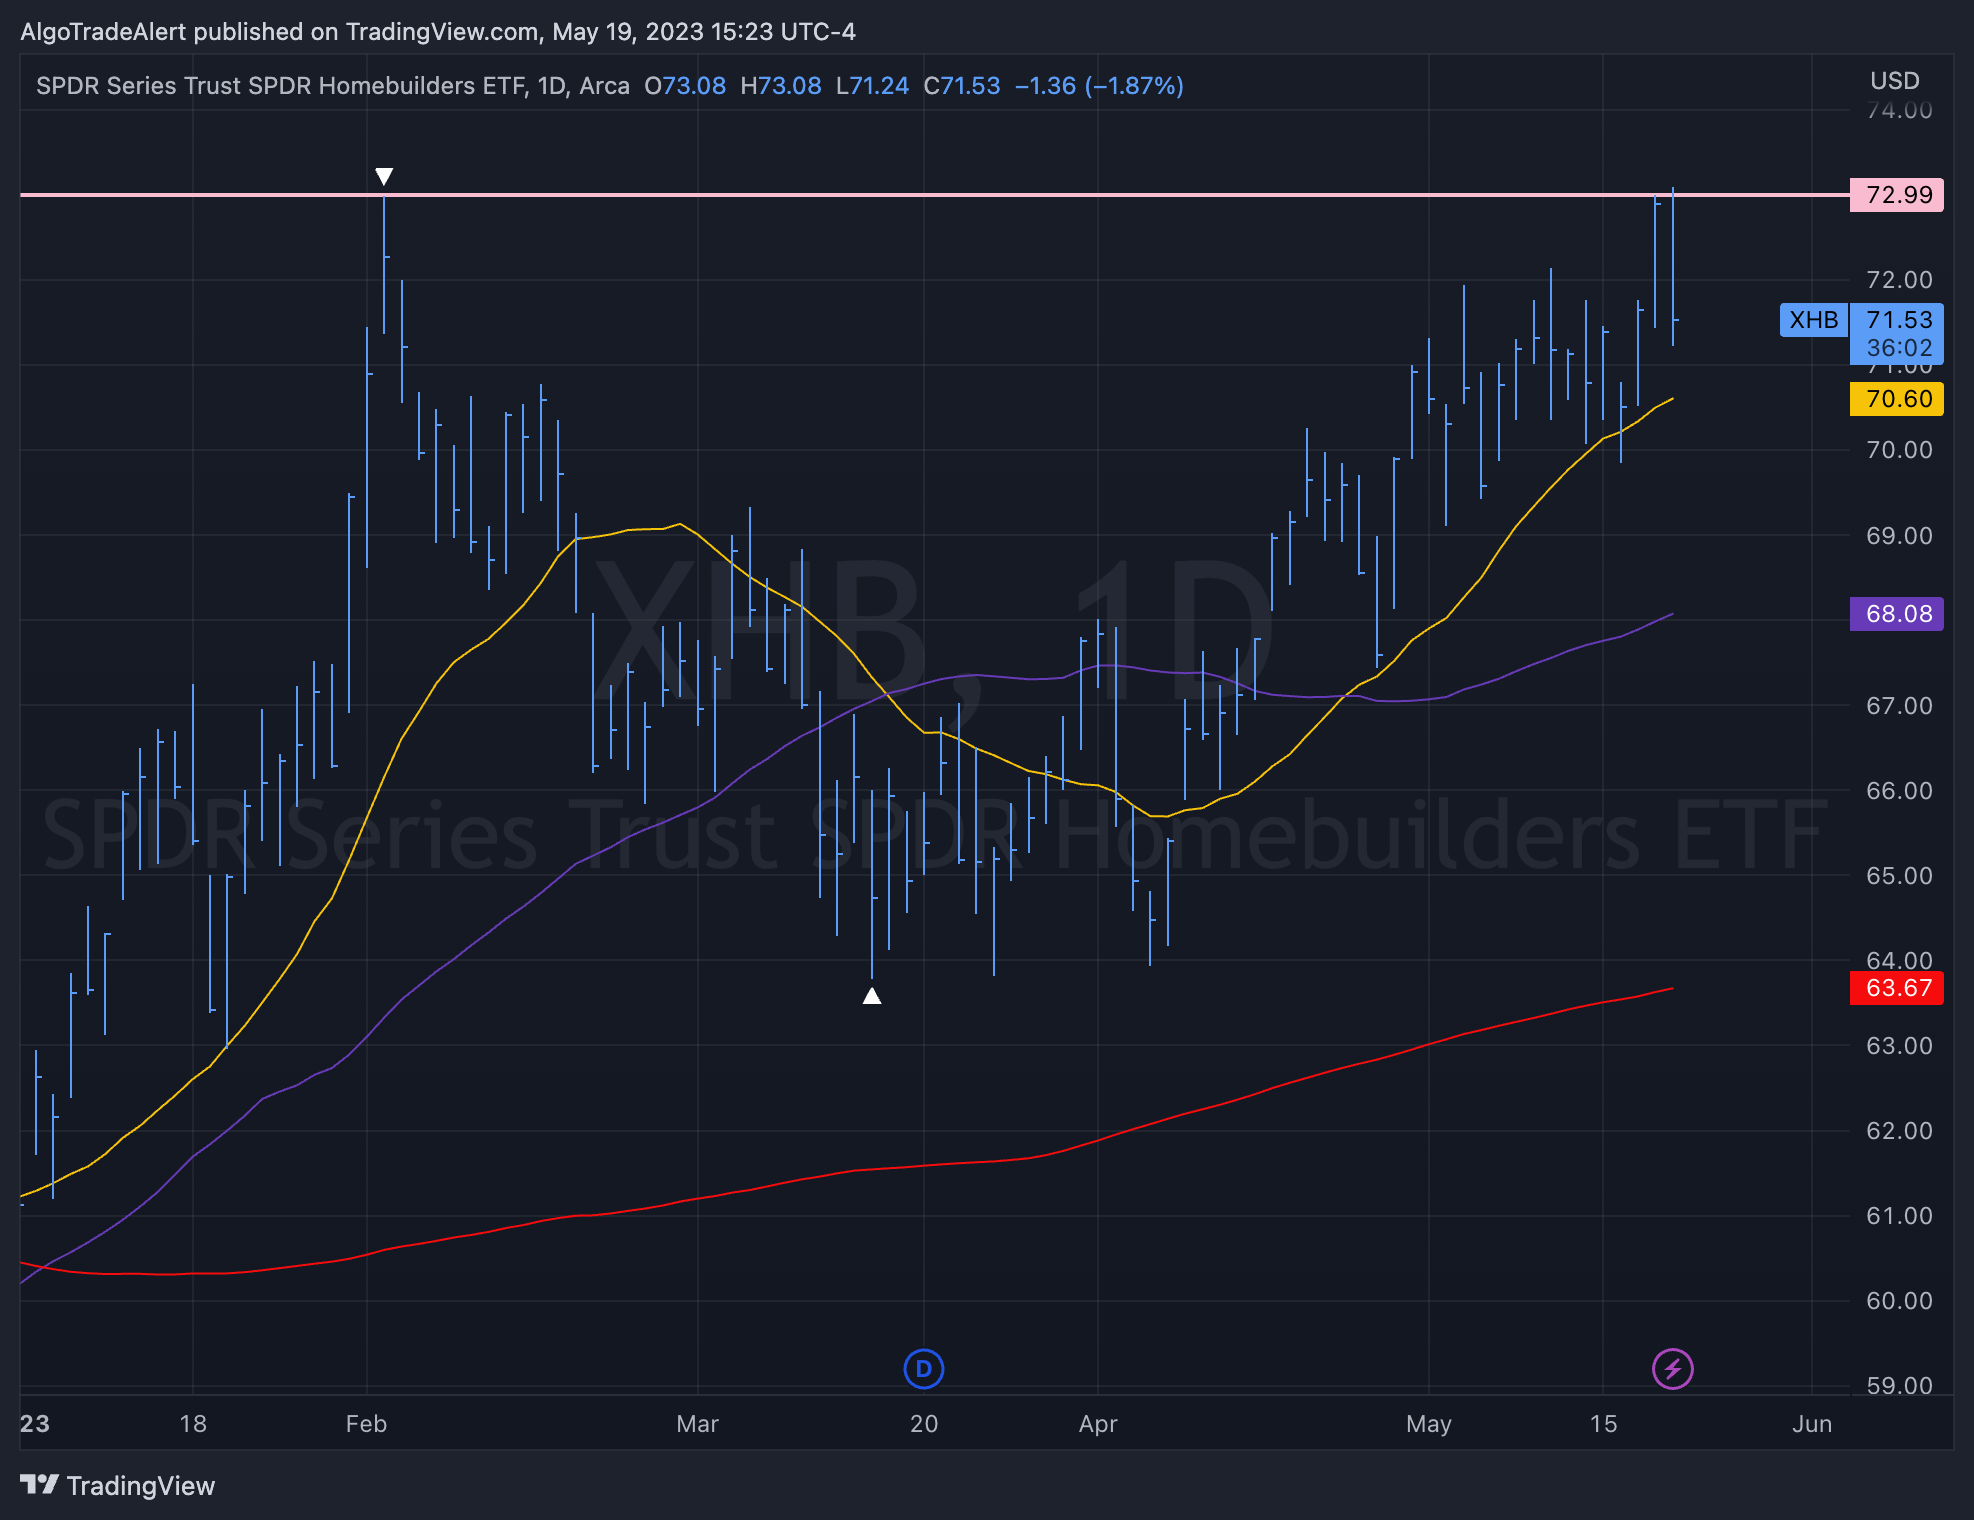
Task: Click the 63.00 price axis label
Action: coord(1899,1046)
